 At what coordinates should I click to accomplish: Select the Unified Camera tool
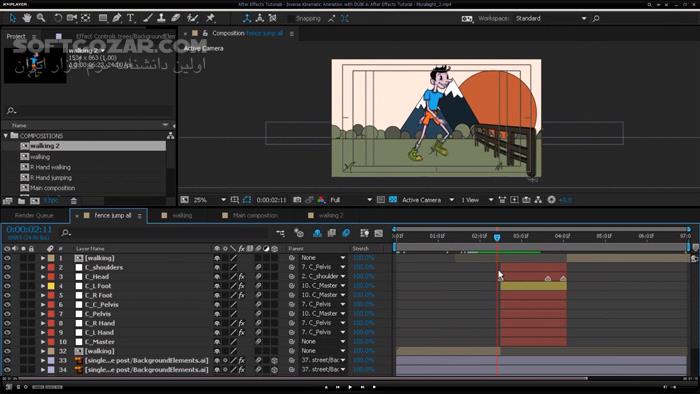coord(71,18)
